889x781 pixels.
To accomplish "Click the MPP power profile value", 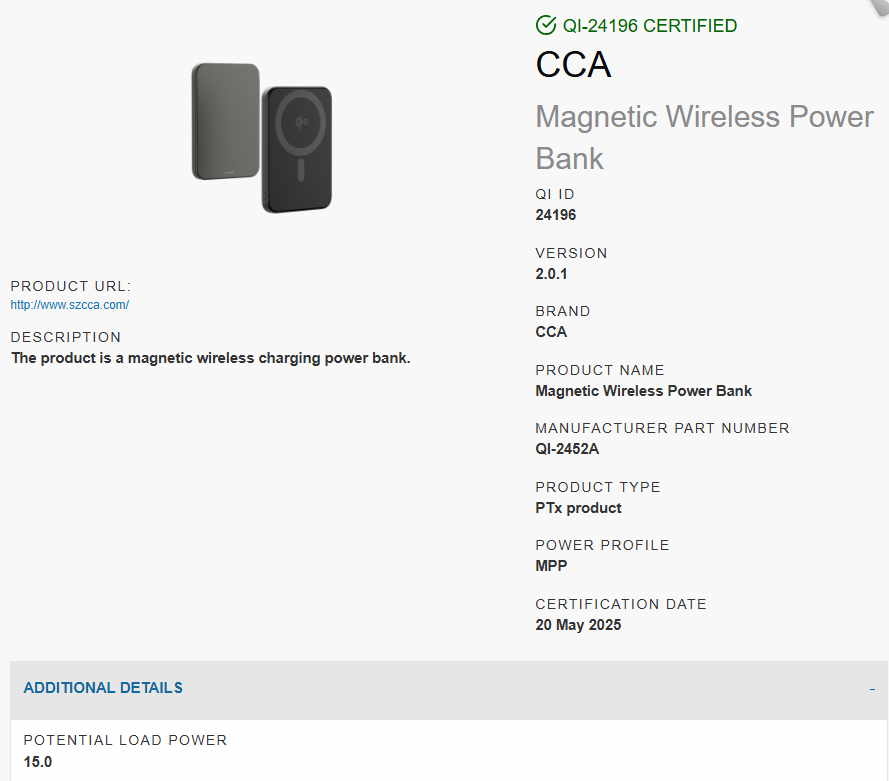I will (551, 566).
